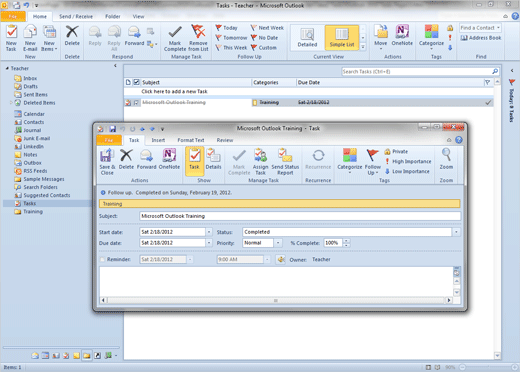Select Simple List view
Viewport: 520px width, 372px height.
(x=342, y=38)
